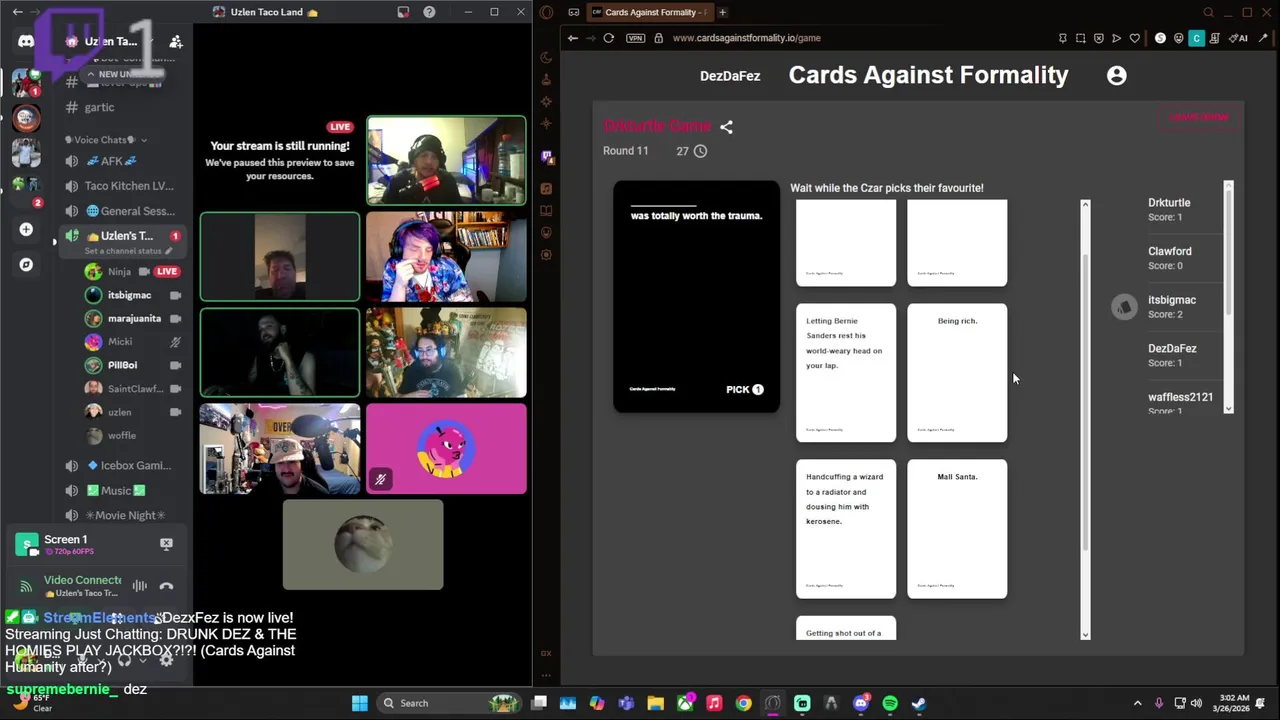Viewport: 1280px width, 720px height.
Task: Open the browser AI assistant icon
Action: (1239, 38)
